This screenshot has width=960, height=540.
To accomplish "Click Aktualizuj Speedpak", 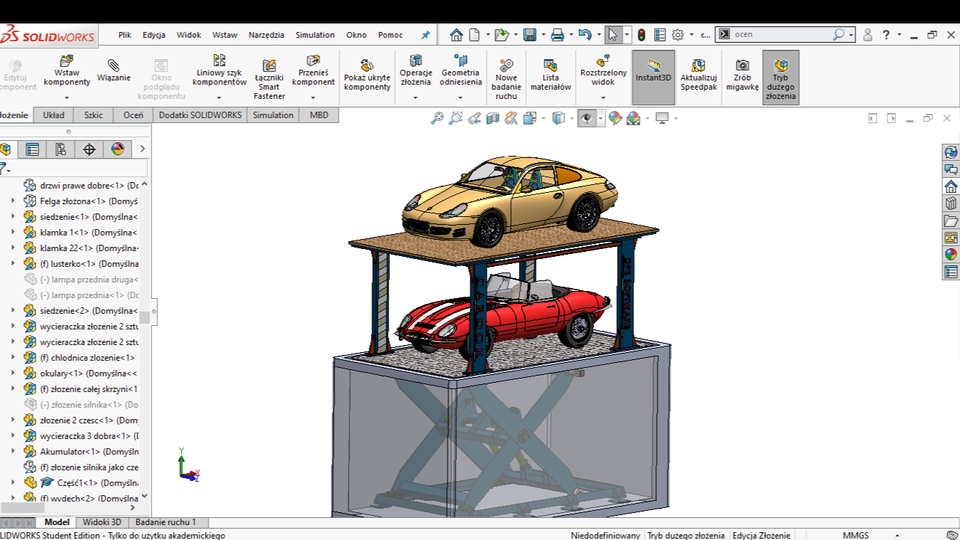I will click(699, 74).
